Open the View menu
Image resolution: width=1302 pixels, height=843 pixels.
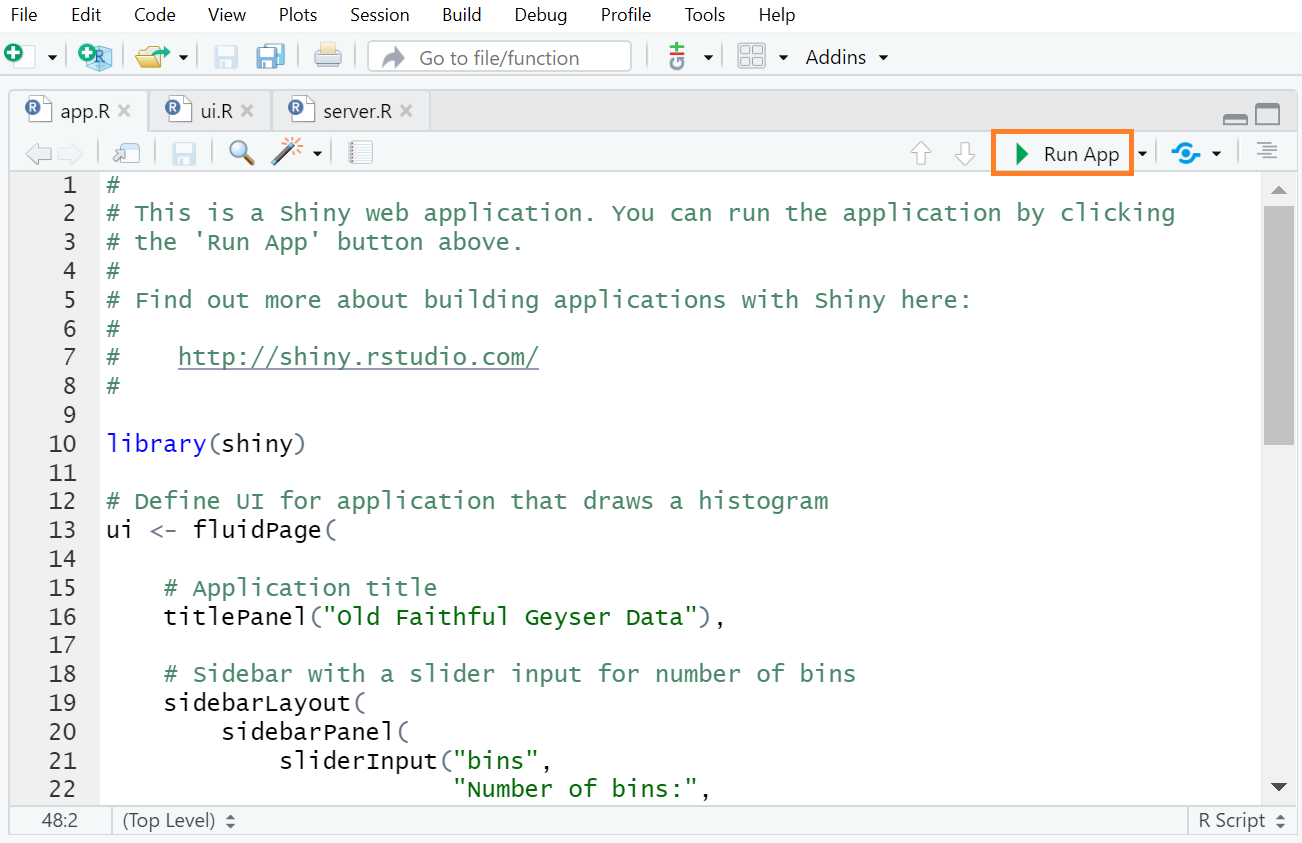point(227,15)
